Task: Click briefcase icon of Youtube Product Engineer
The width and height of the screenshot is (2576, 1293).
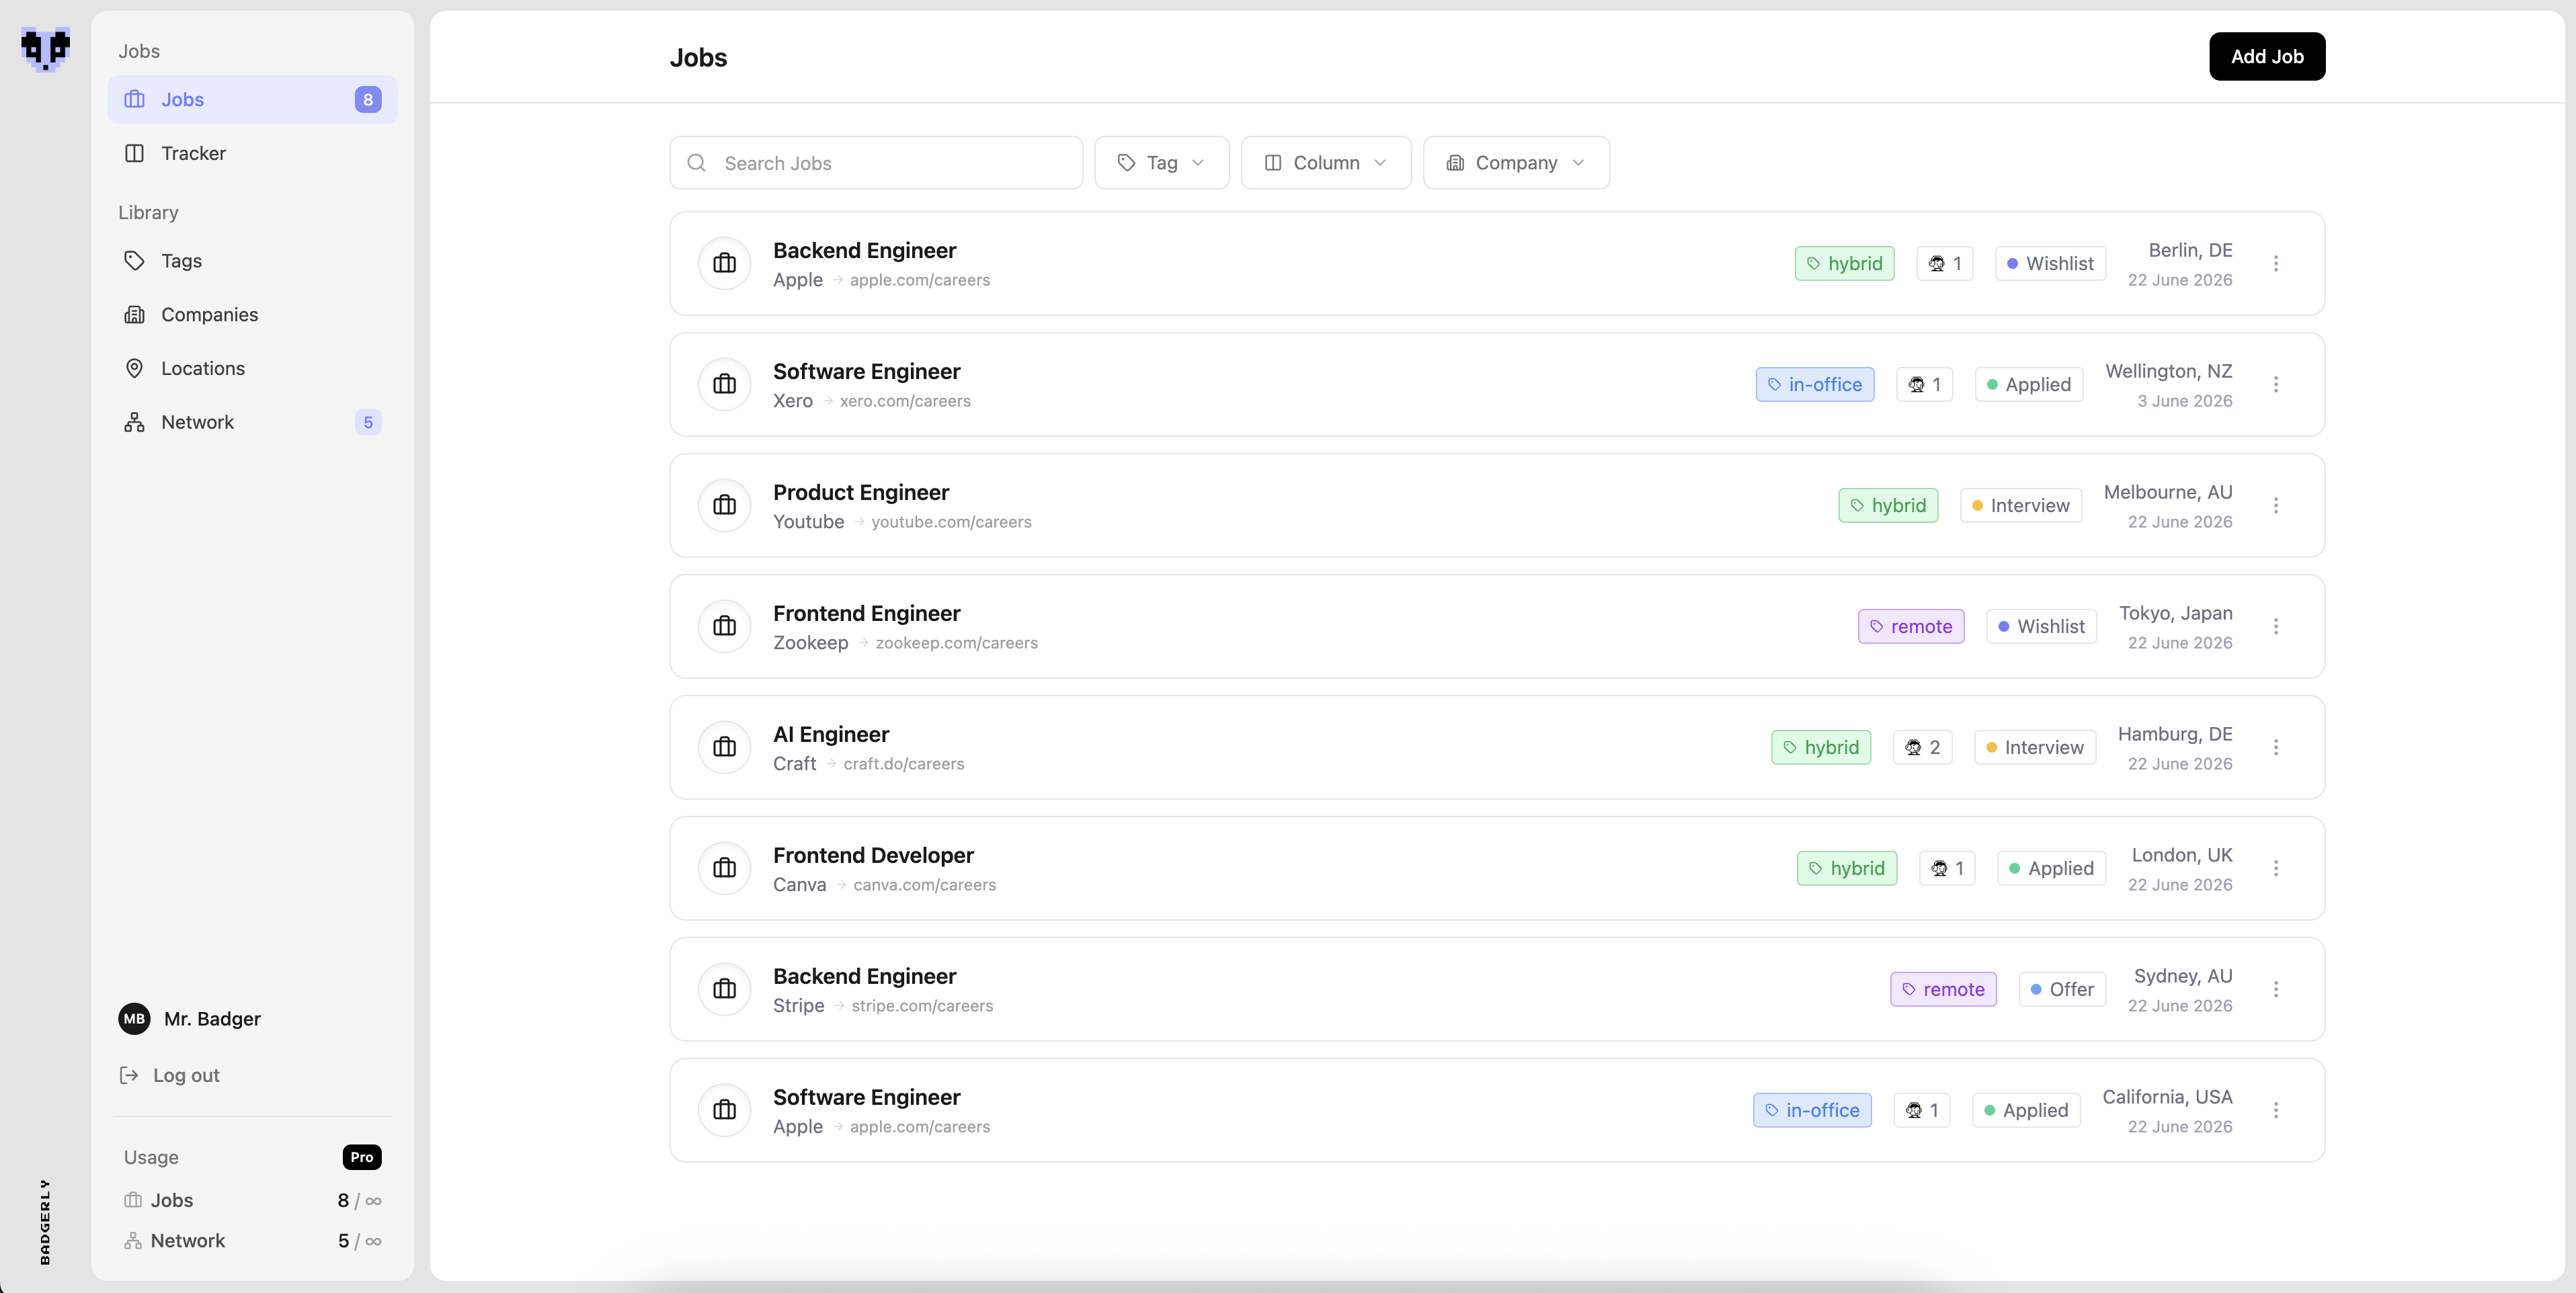Action: (x=725, y=506)
